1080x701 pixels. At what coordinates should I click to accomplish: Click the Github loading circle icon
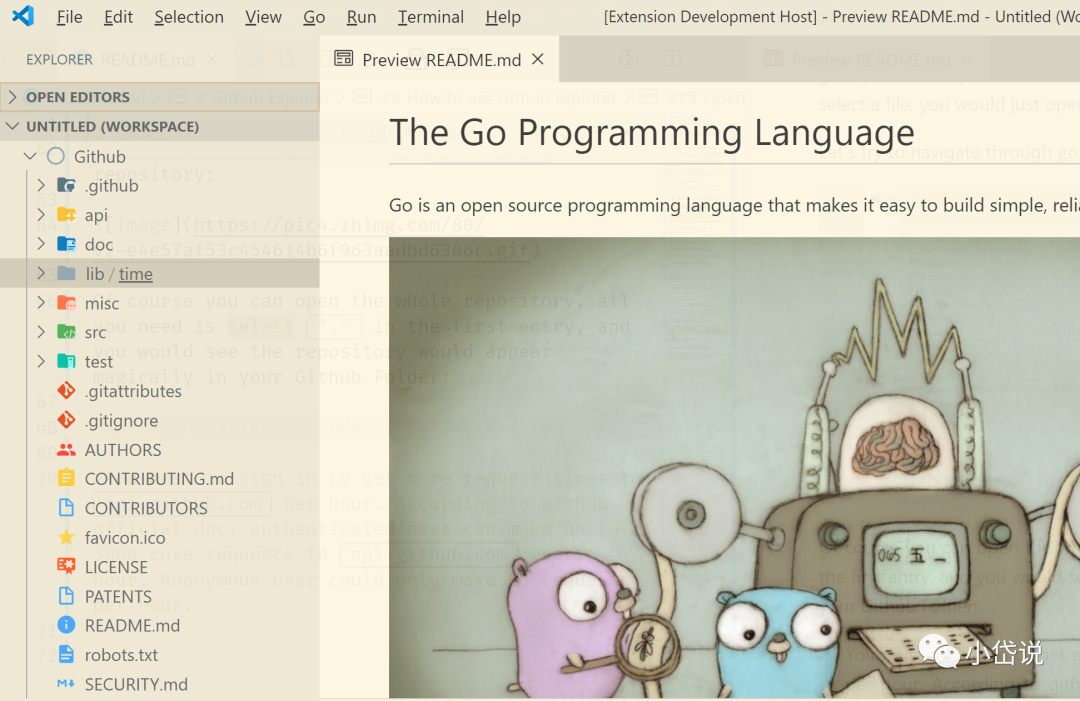[x=56, y=156]
